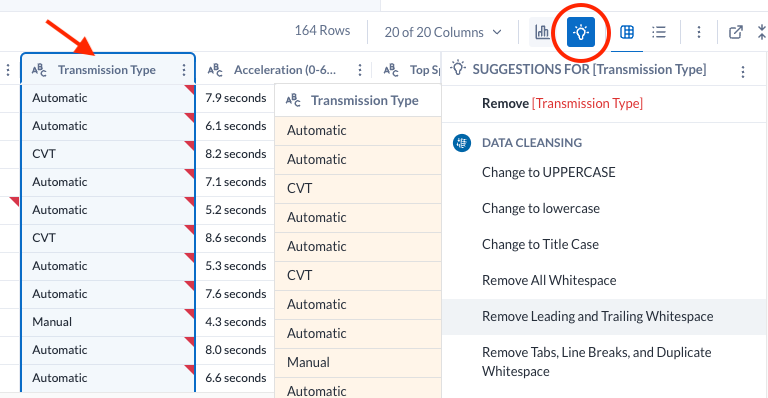Viewport: 768px width, 398px height.
Task: Open the toolbar three-dot more options
Action: pyautogui.click(x=699, y=32)
